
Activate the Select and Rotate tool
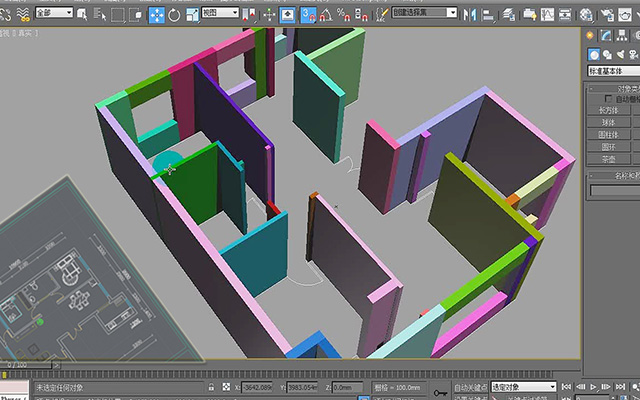[174, 15]
